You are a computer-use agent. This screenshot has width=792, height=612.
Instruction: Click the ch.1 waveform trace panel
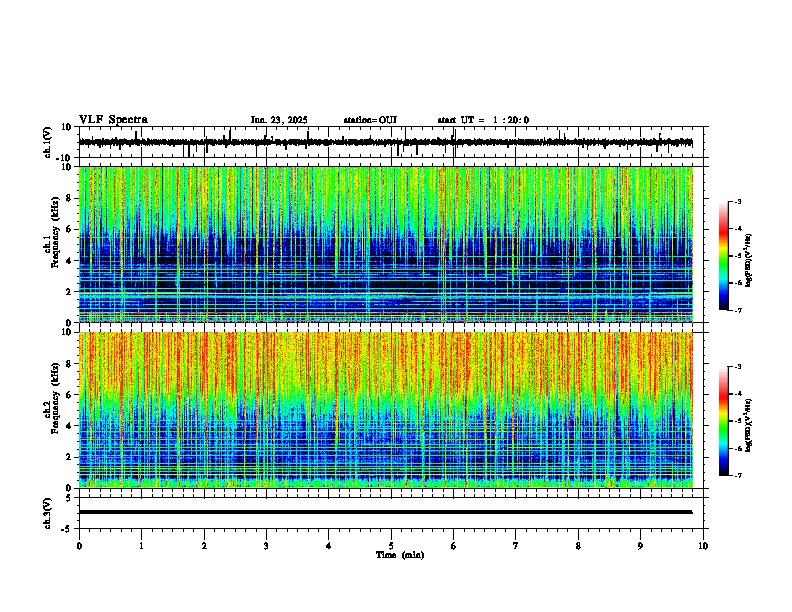point(393,142)
